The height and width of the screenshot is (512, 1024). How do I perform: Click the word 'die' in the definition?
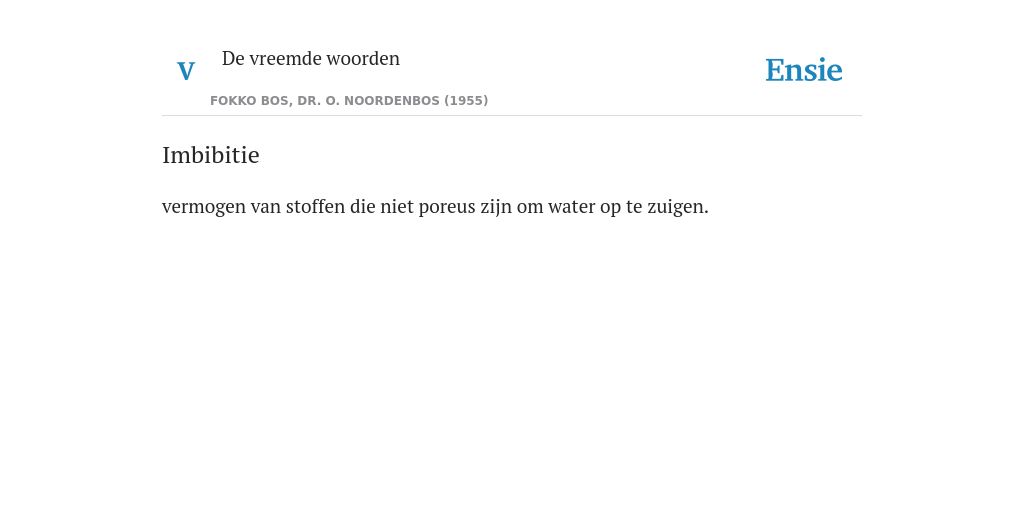pyautogui.click(x=363, y=206)
